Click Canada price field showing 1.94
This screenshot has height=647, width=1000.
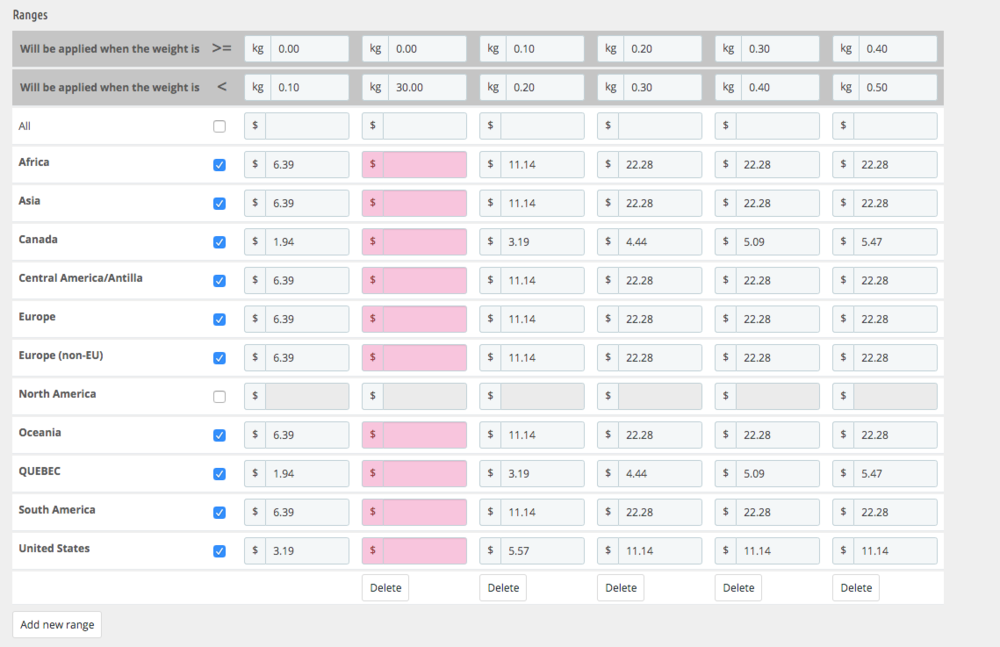[306, 242]
